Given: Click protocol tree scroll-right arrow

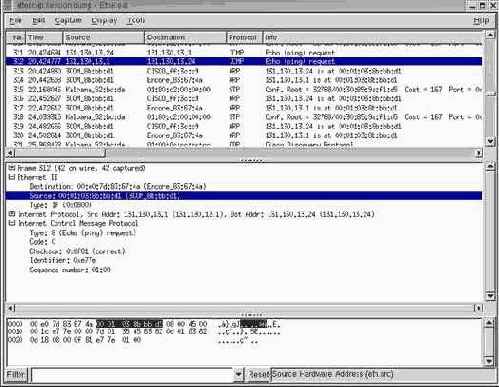Looking at the screenshot, I should click(479, 308).
